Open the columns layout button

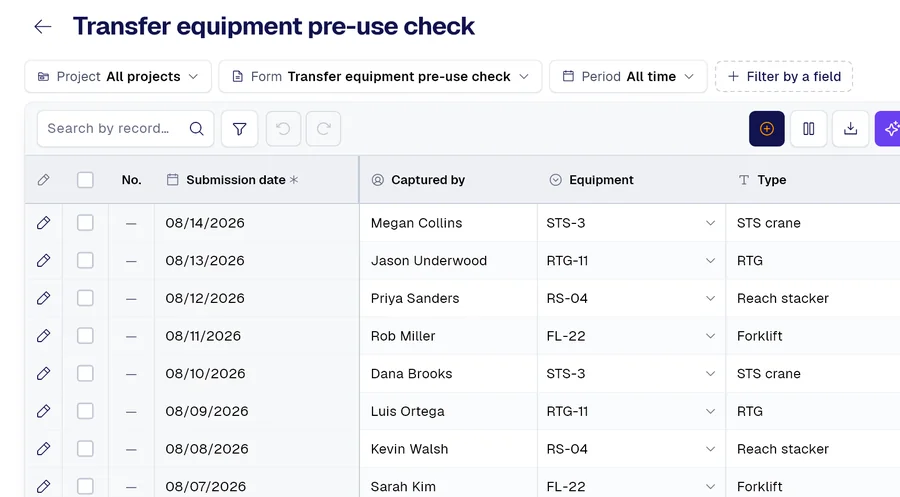click(809, 129)
